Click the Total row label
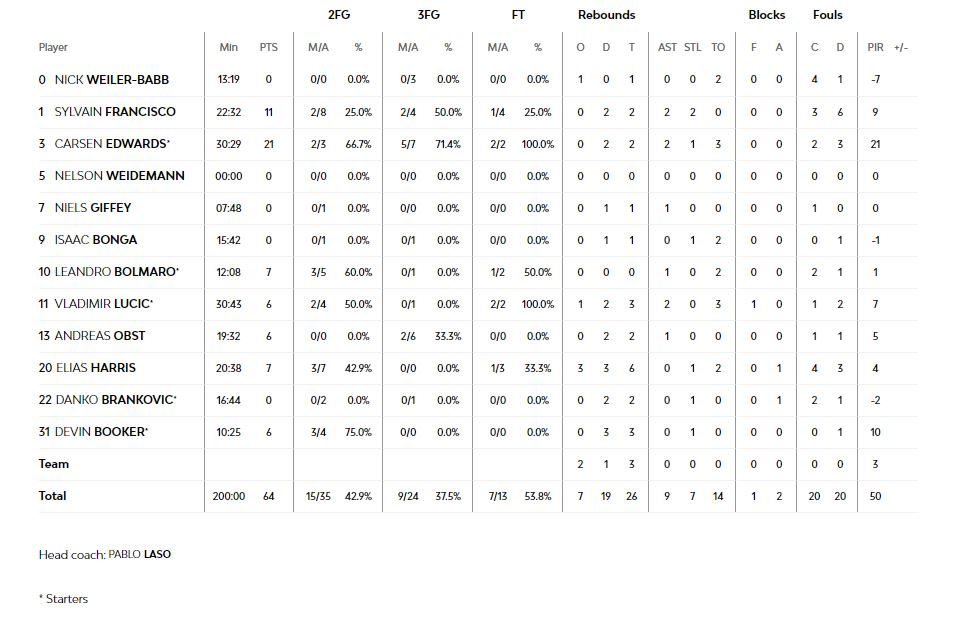Image resolution: width=957 pixels, height=620 pixels. [x=52, y=496]
